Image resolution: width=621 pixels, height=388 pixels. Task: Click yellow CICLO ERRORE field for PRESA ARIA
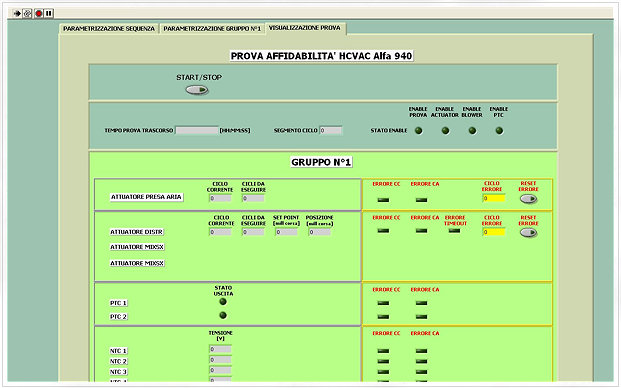[494, 198]
